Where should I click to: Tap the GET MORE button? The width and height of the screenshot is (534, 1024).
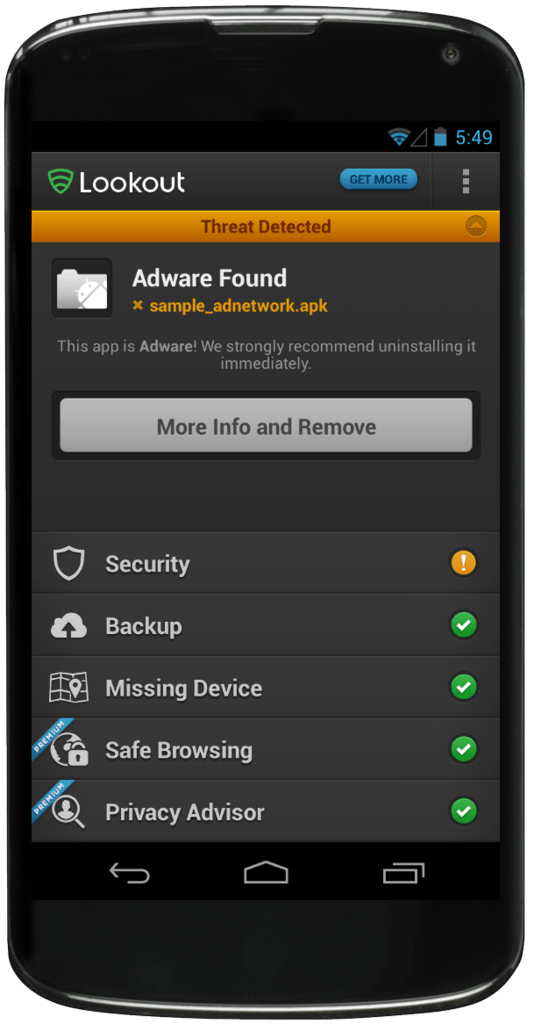[379, 180]
